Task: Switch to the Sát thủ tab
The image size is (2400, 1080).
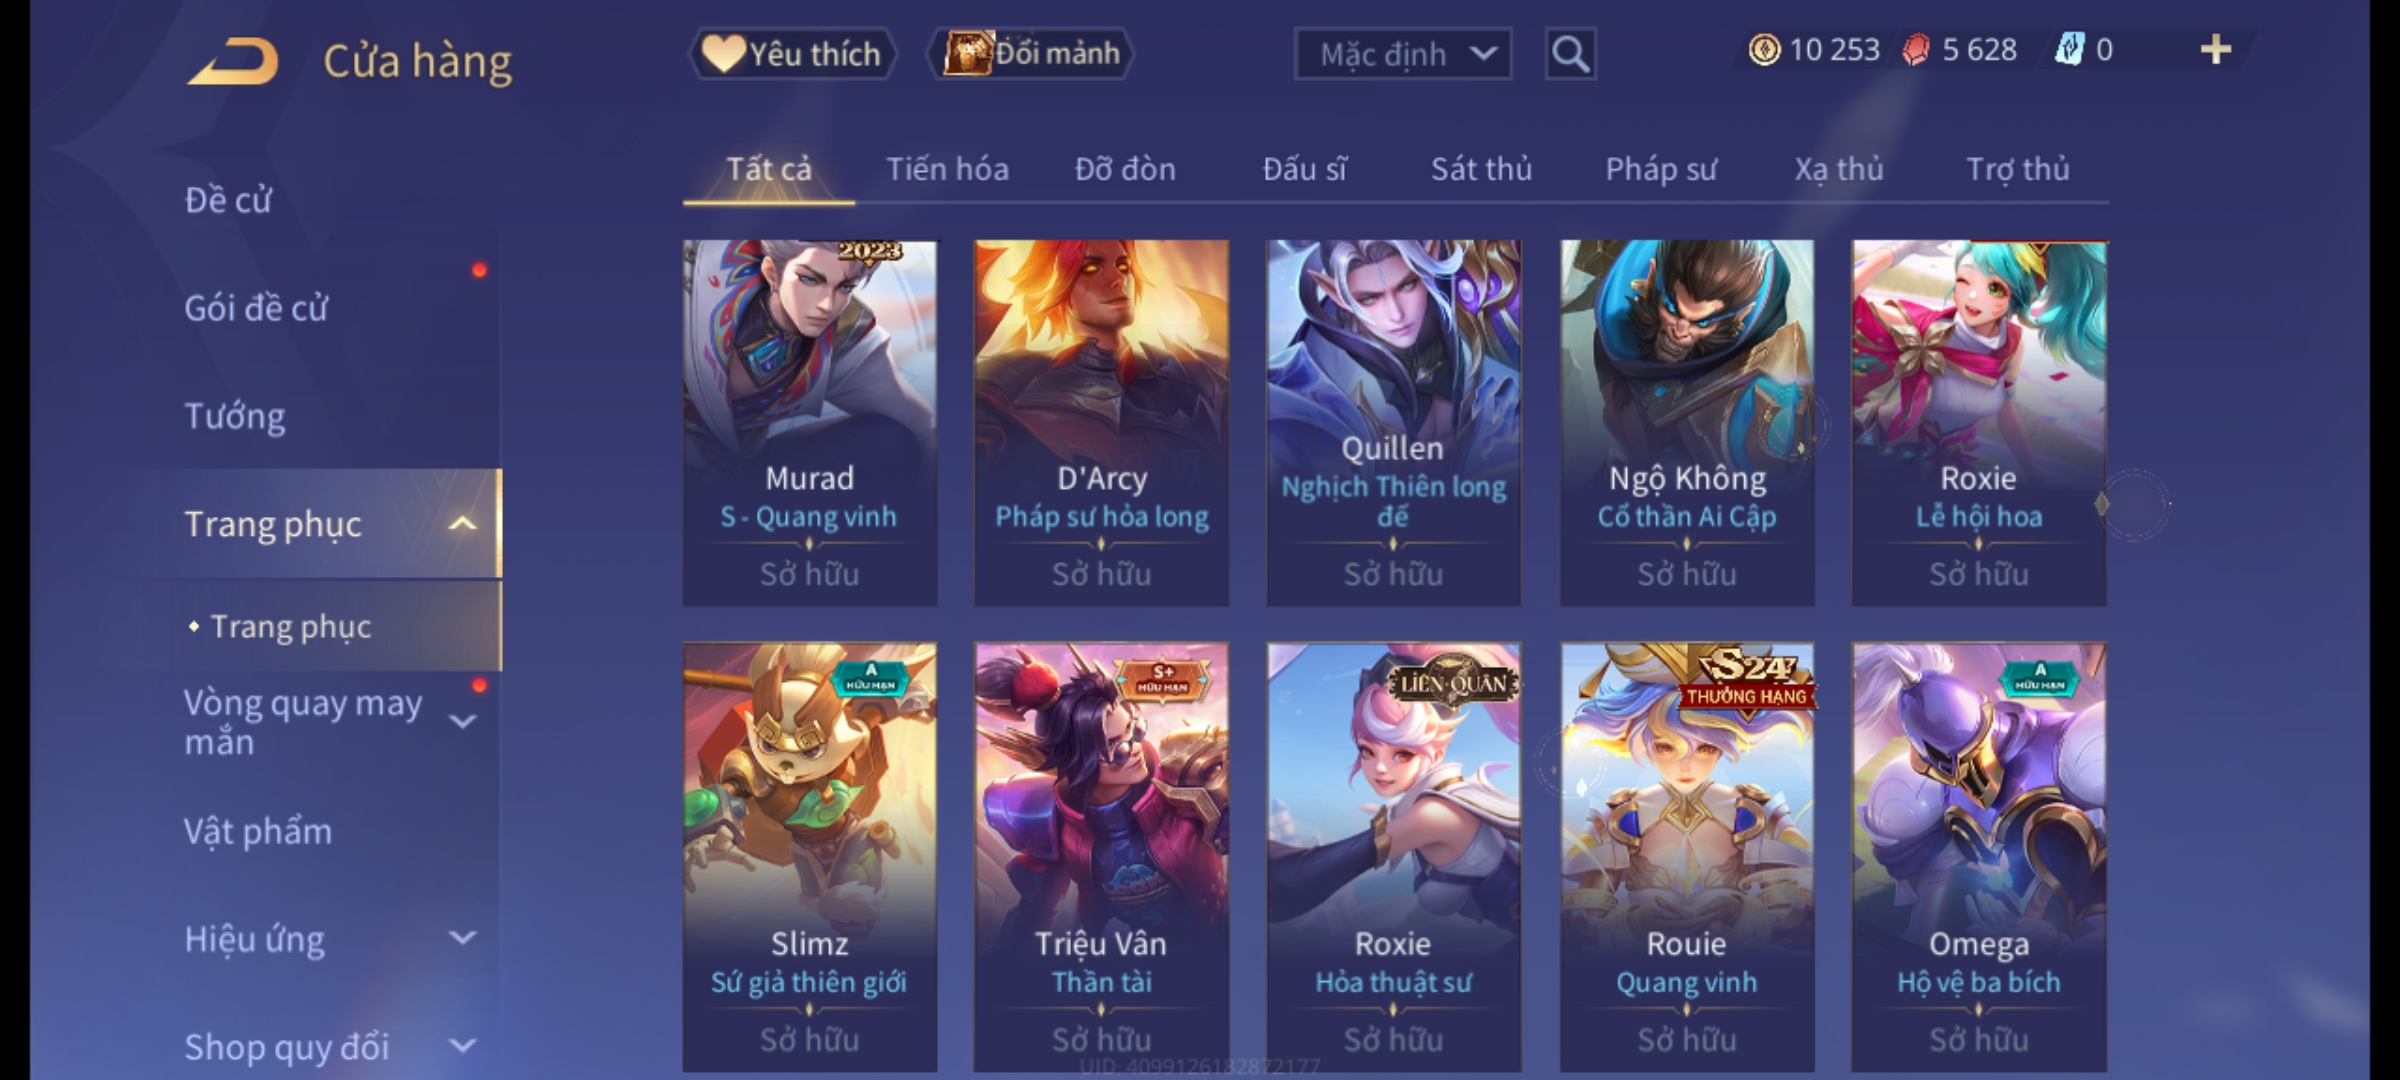Action: click(1481, 169)
